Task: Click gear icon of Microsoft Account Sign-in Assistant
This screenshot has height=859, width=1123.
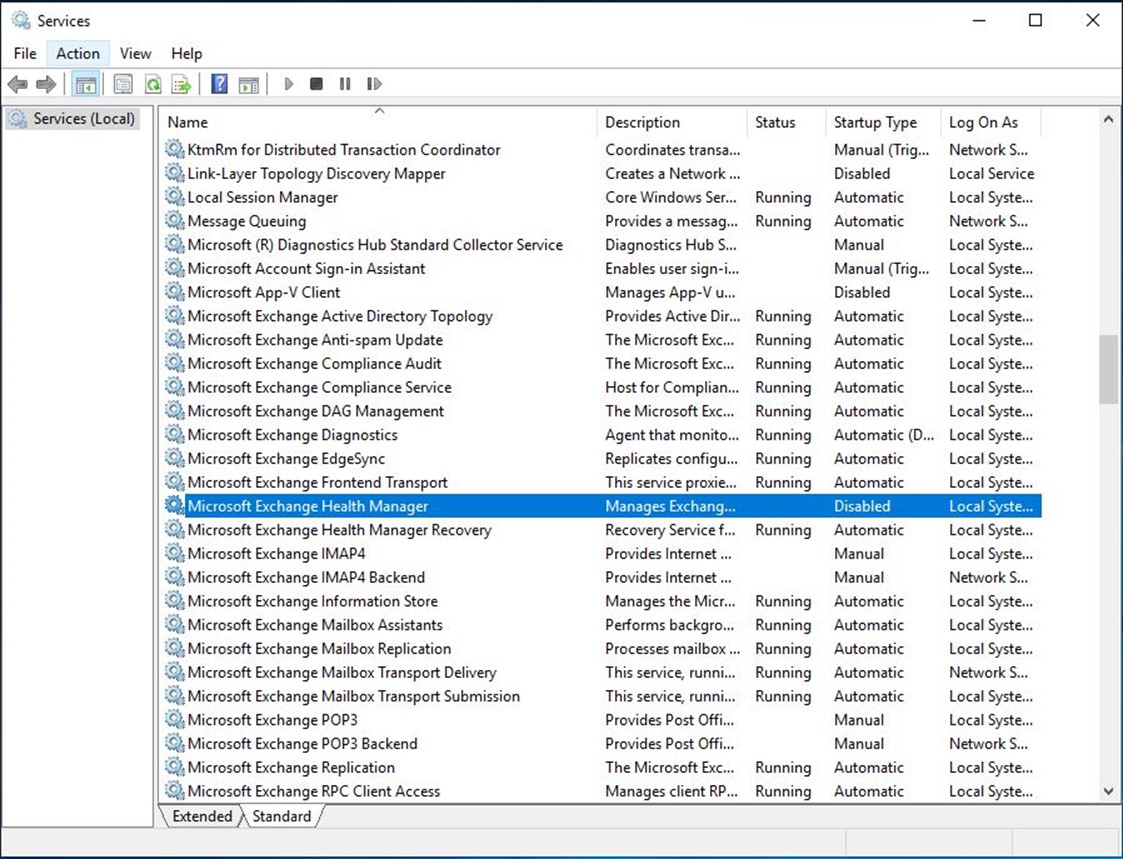Action: pyautogui.click(x=174, y=268)
